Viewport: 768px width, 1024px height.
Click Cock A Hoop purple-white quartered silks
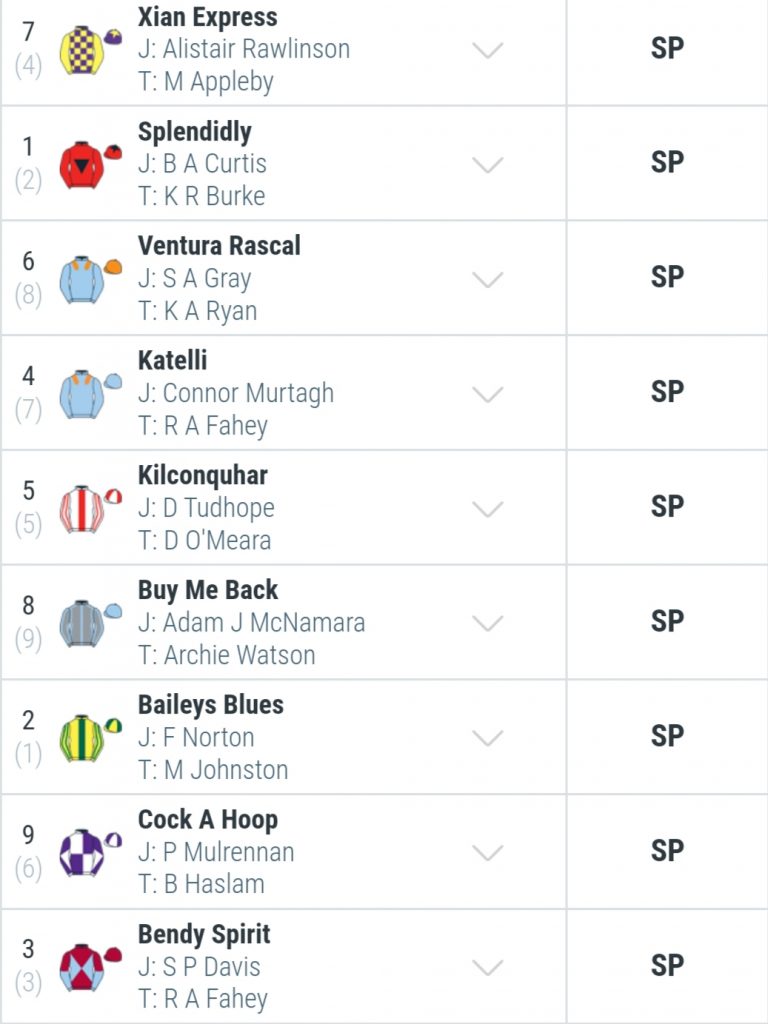pos(90,853)
